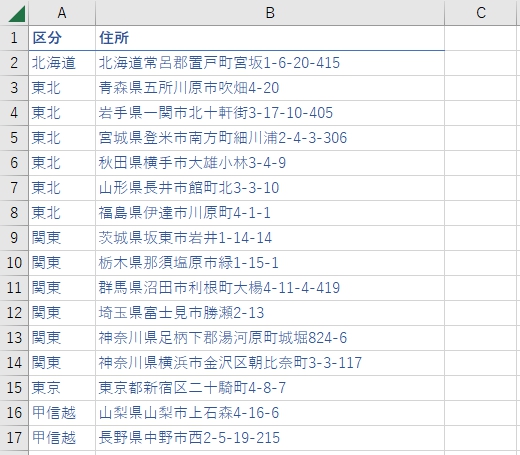Select row 14 header
This screenshot has height=455, width=520.
pyautogui.click(x=14, y=363)
